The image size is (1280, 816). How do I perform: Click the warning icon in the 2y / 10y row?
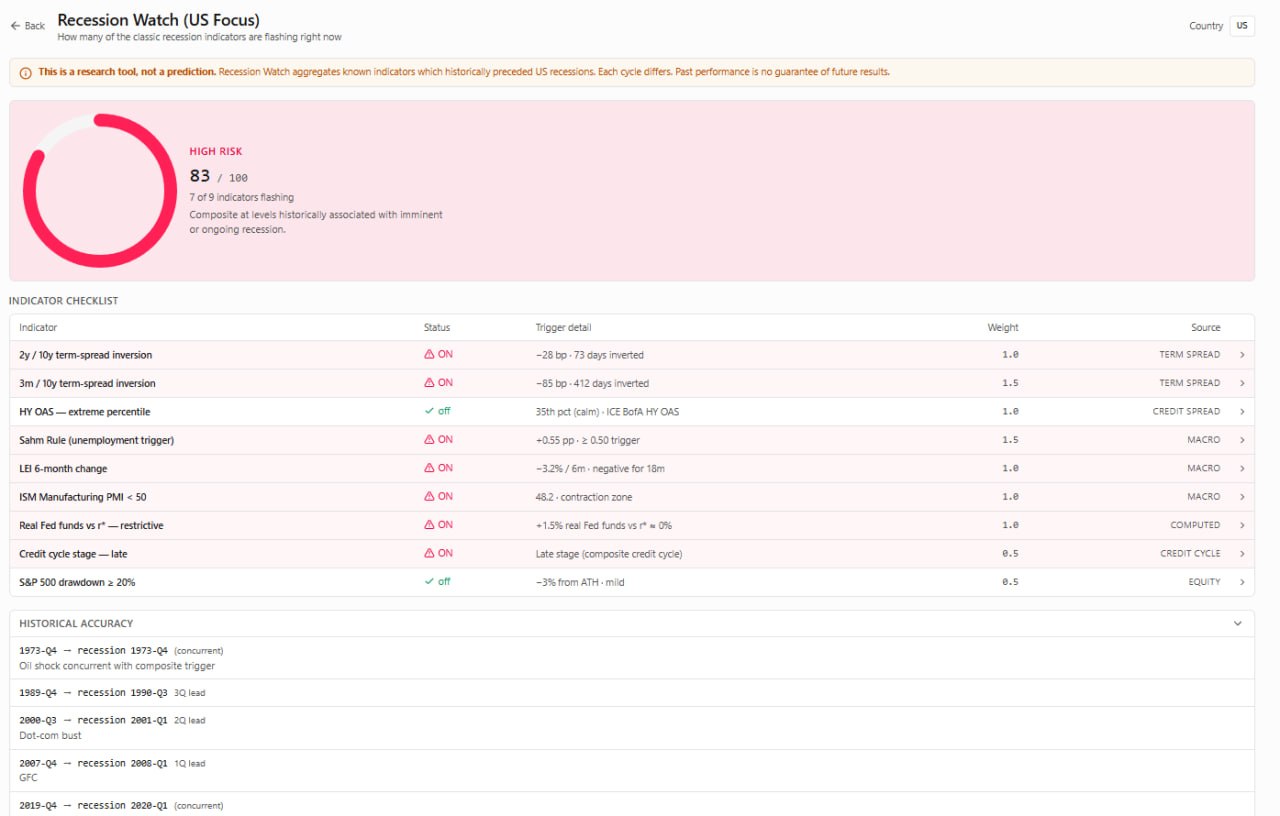coord(429,355)
